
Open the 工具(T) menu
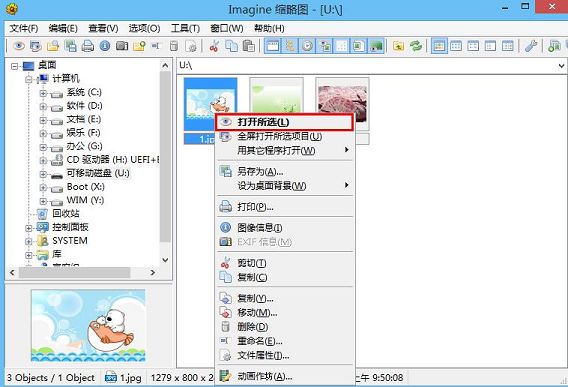pyautogui.click(x=185, y=28)
